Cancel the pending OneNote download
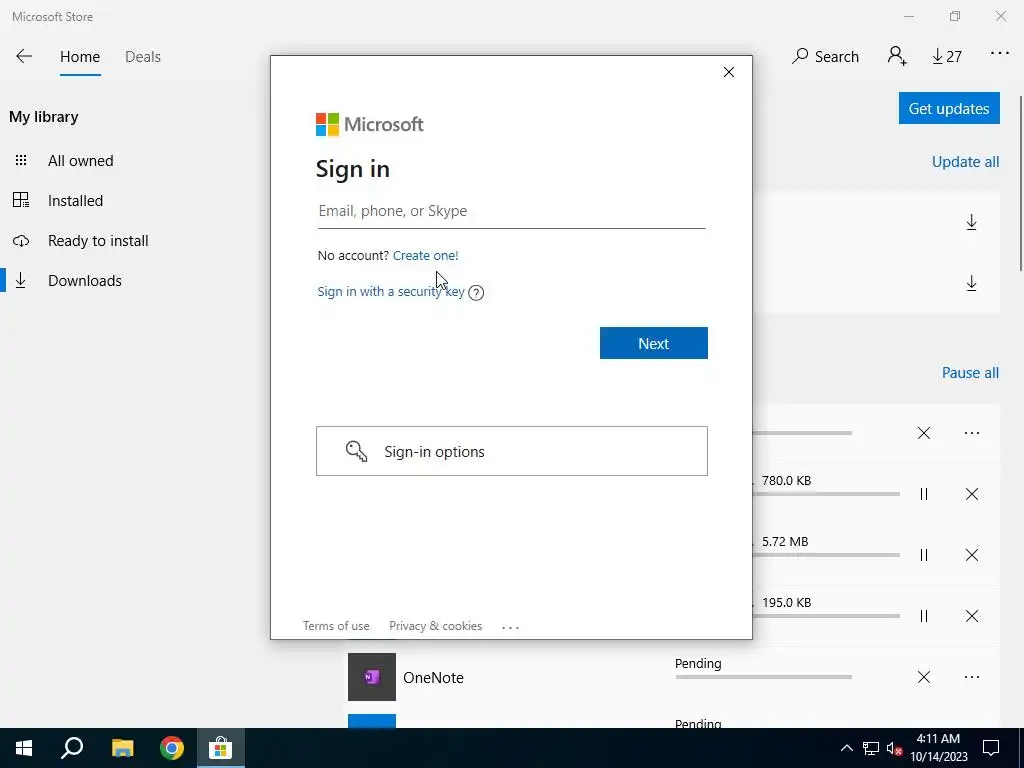The image size is (1024, 768). 923,677
